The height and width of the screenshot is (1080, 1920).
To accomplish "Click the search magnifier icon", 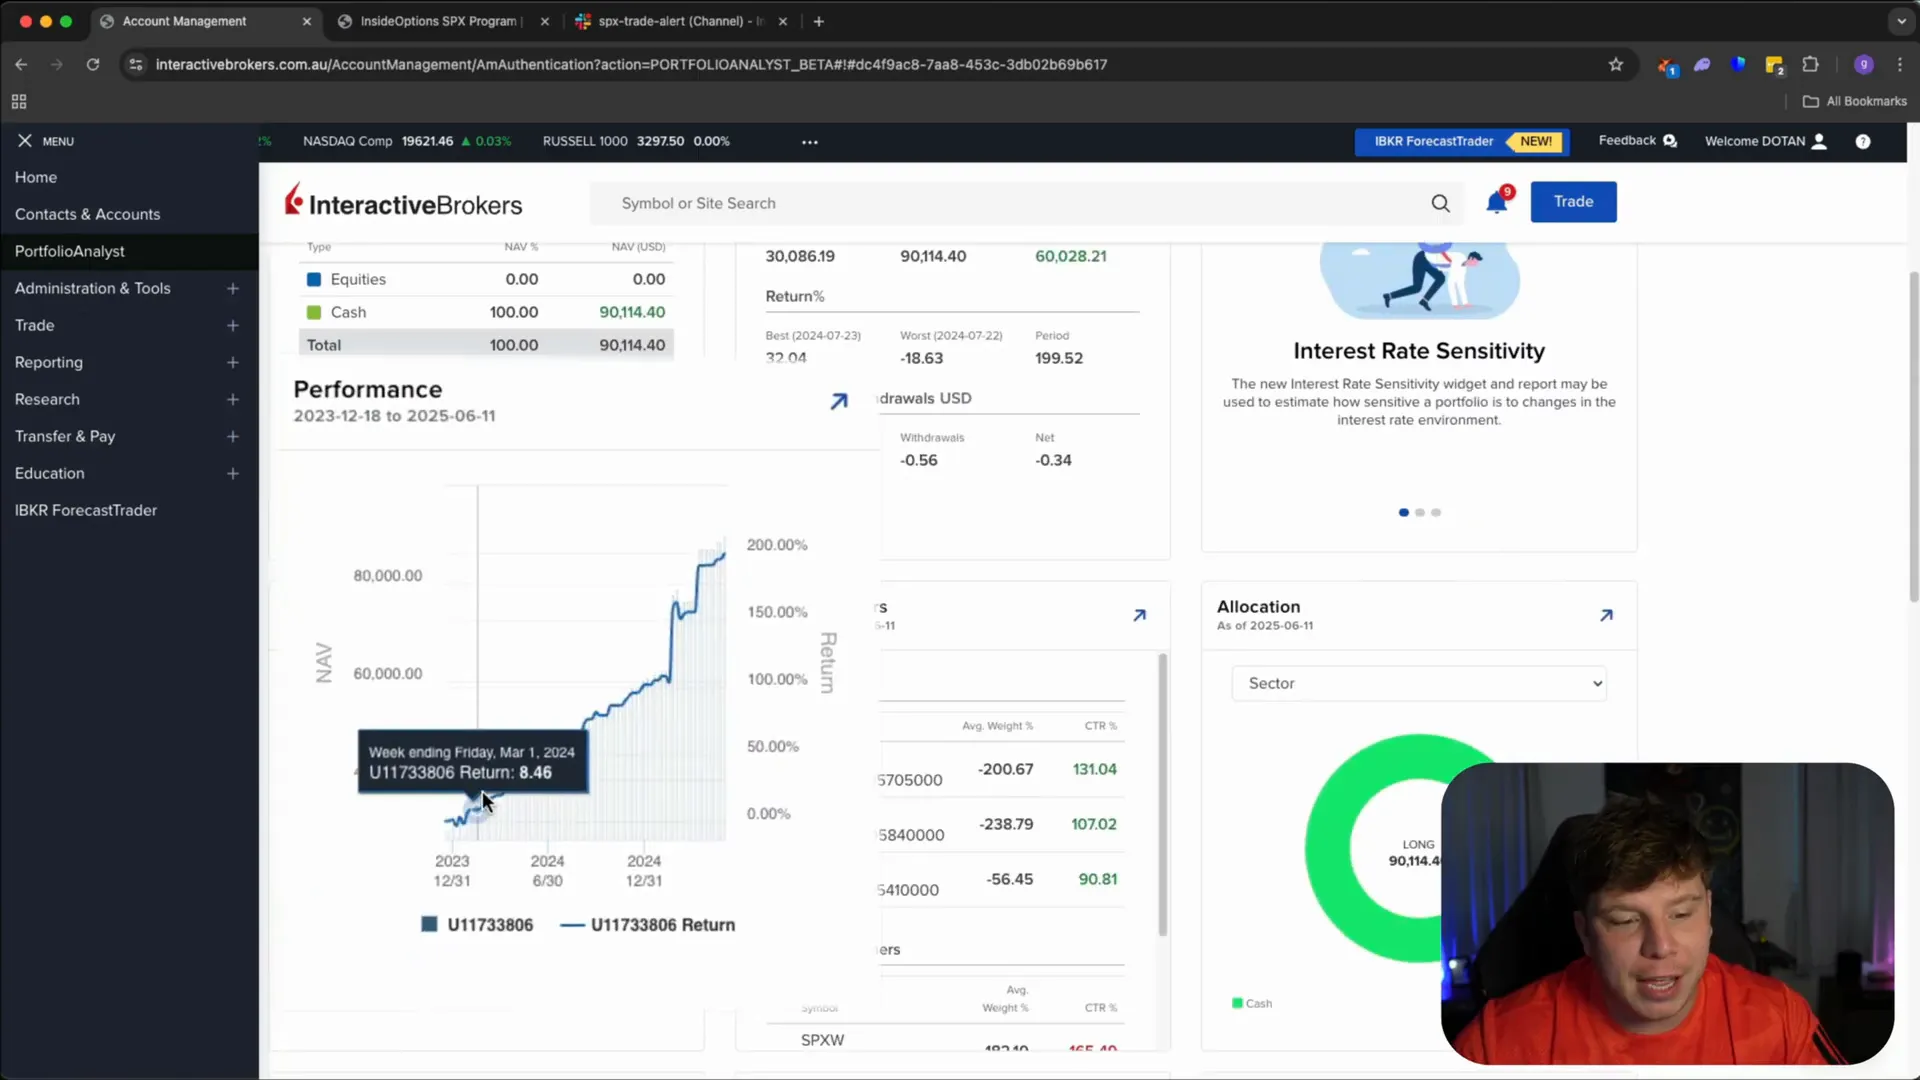I will [1440, 203].
